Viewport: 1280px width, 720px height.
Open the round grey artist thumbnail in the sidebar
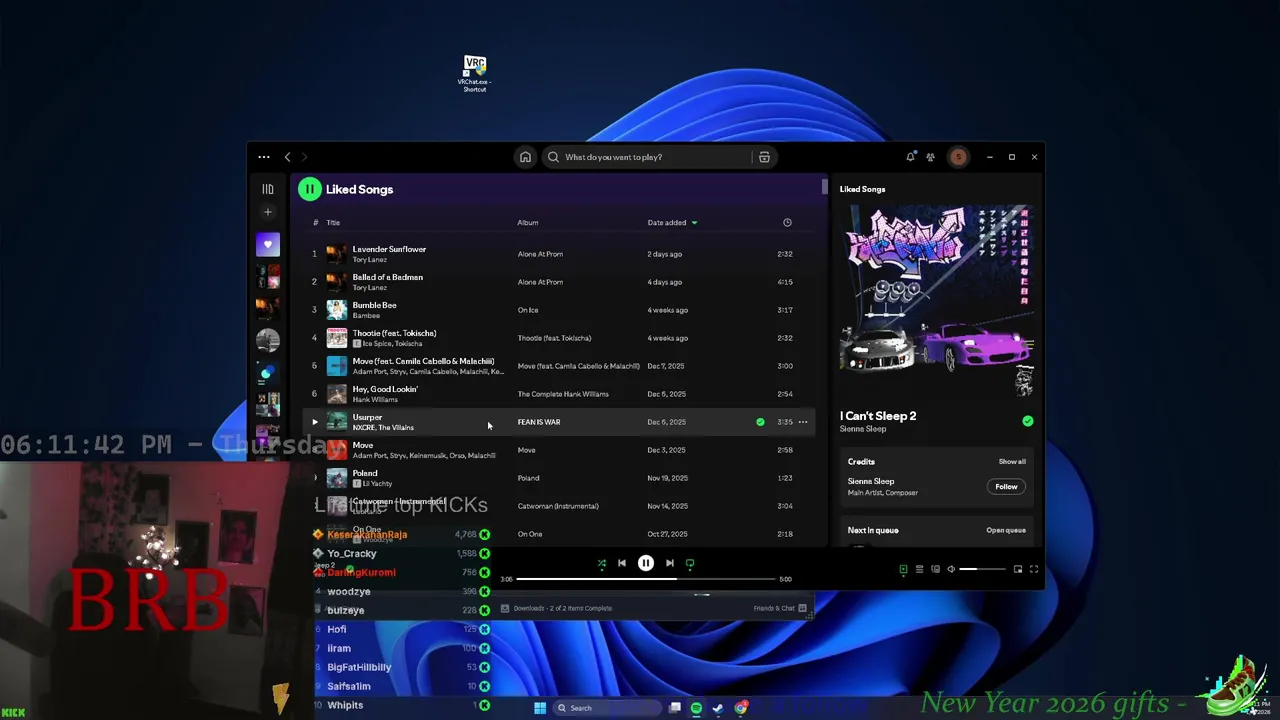point(267,341)
